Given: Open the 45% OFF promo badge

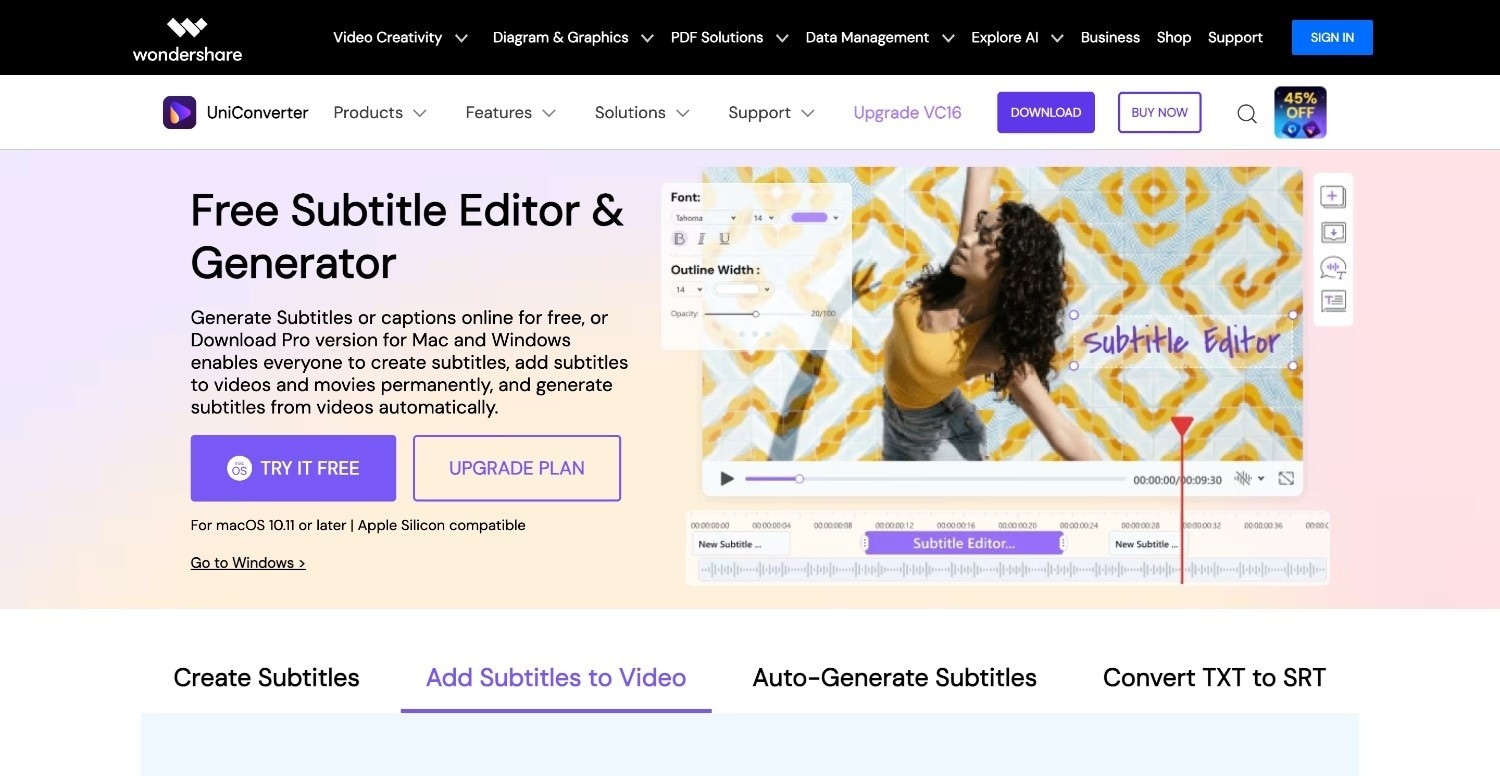Looking at the screenshot, I should (x=1300, y=112).
